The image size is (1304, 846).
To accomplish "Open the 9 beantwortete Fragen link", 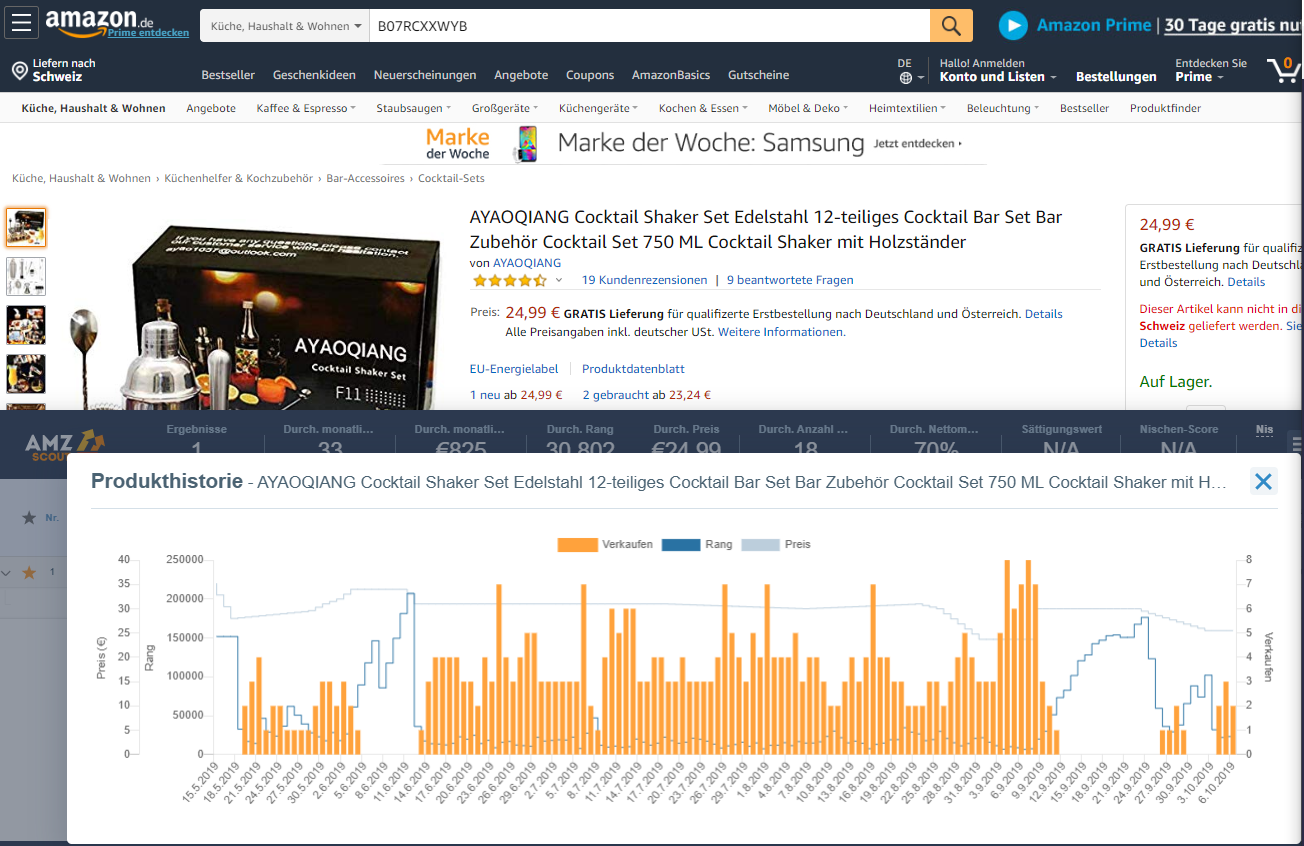I will pos(790,280).
